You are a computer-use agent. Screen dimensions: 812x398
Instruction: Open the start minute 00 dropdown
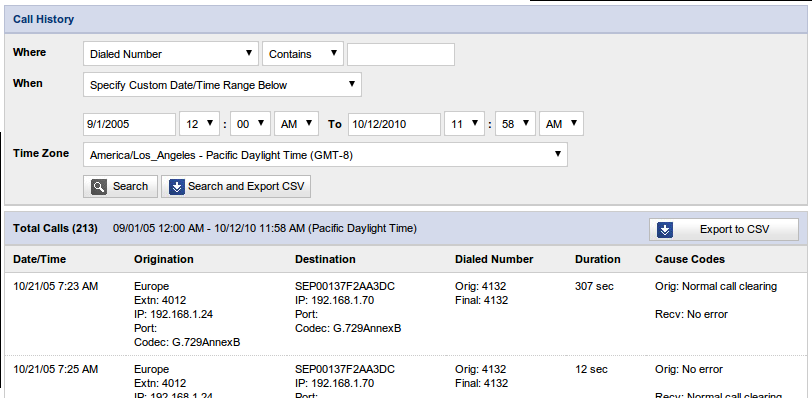click(250, 124)
